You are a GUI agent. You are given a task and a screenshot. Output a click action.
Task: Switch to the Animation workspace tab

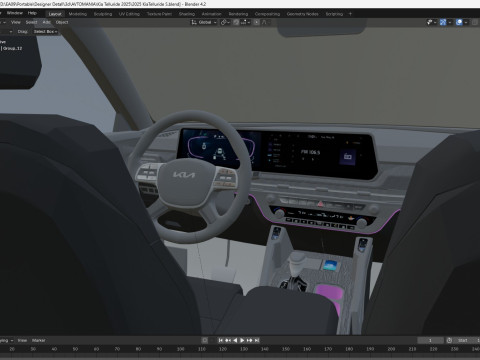pos(211,14)
